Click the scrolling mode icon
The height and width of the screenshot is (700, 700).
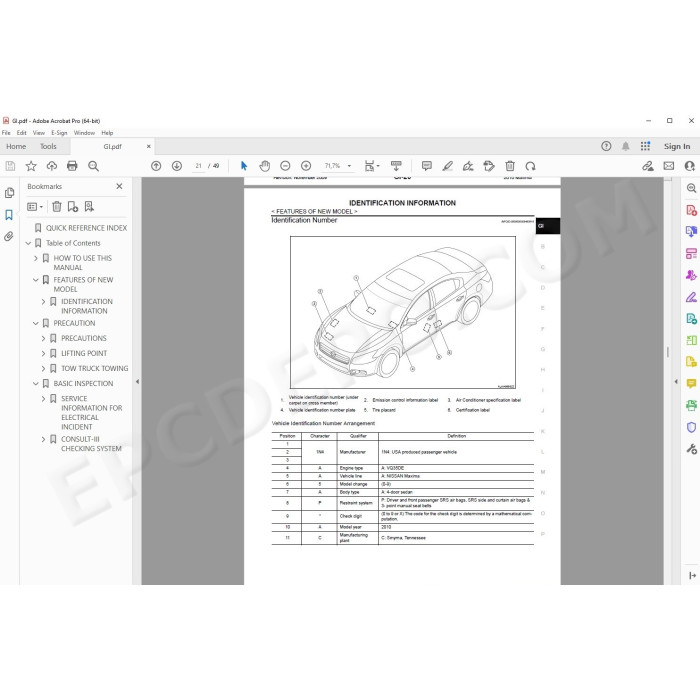396,166
